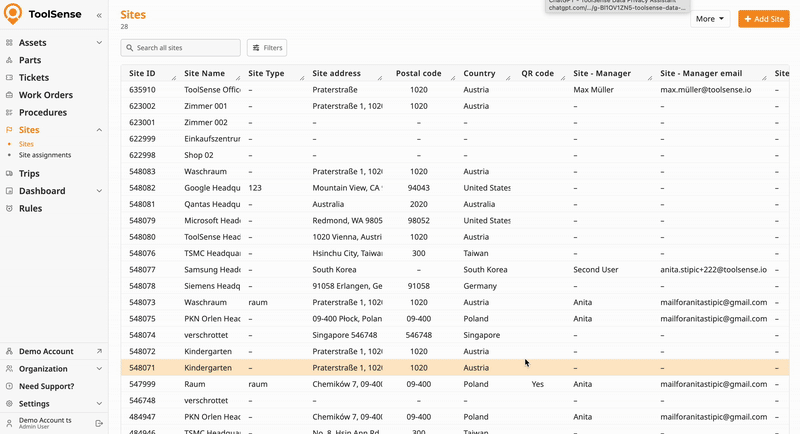Click the Parts icon in the sidebar

[9, 60]
